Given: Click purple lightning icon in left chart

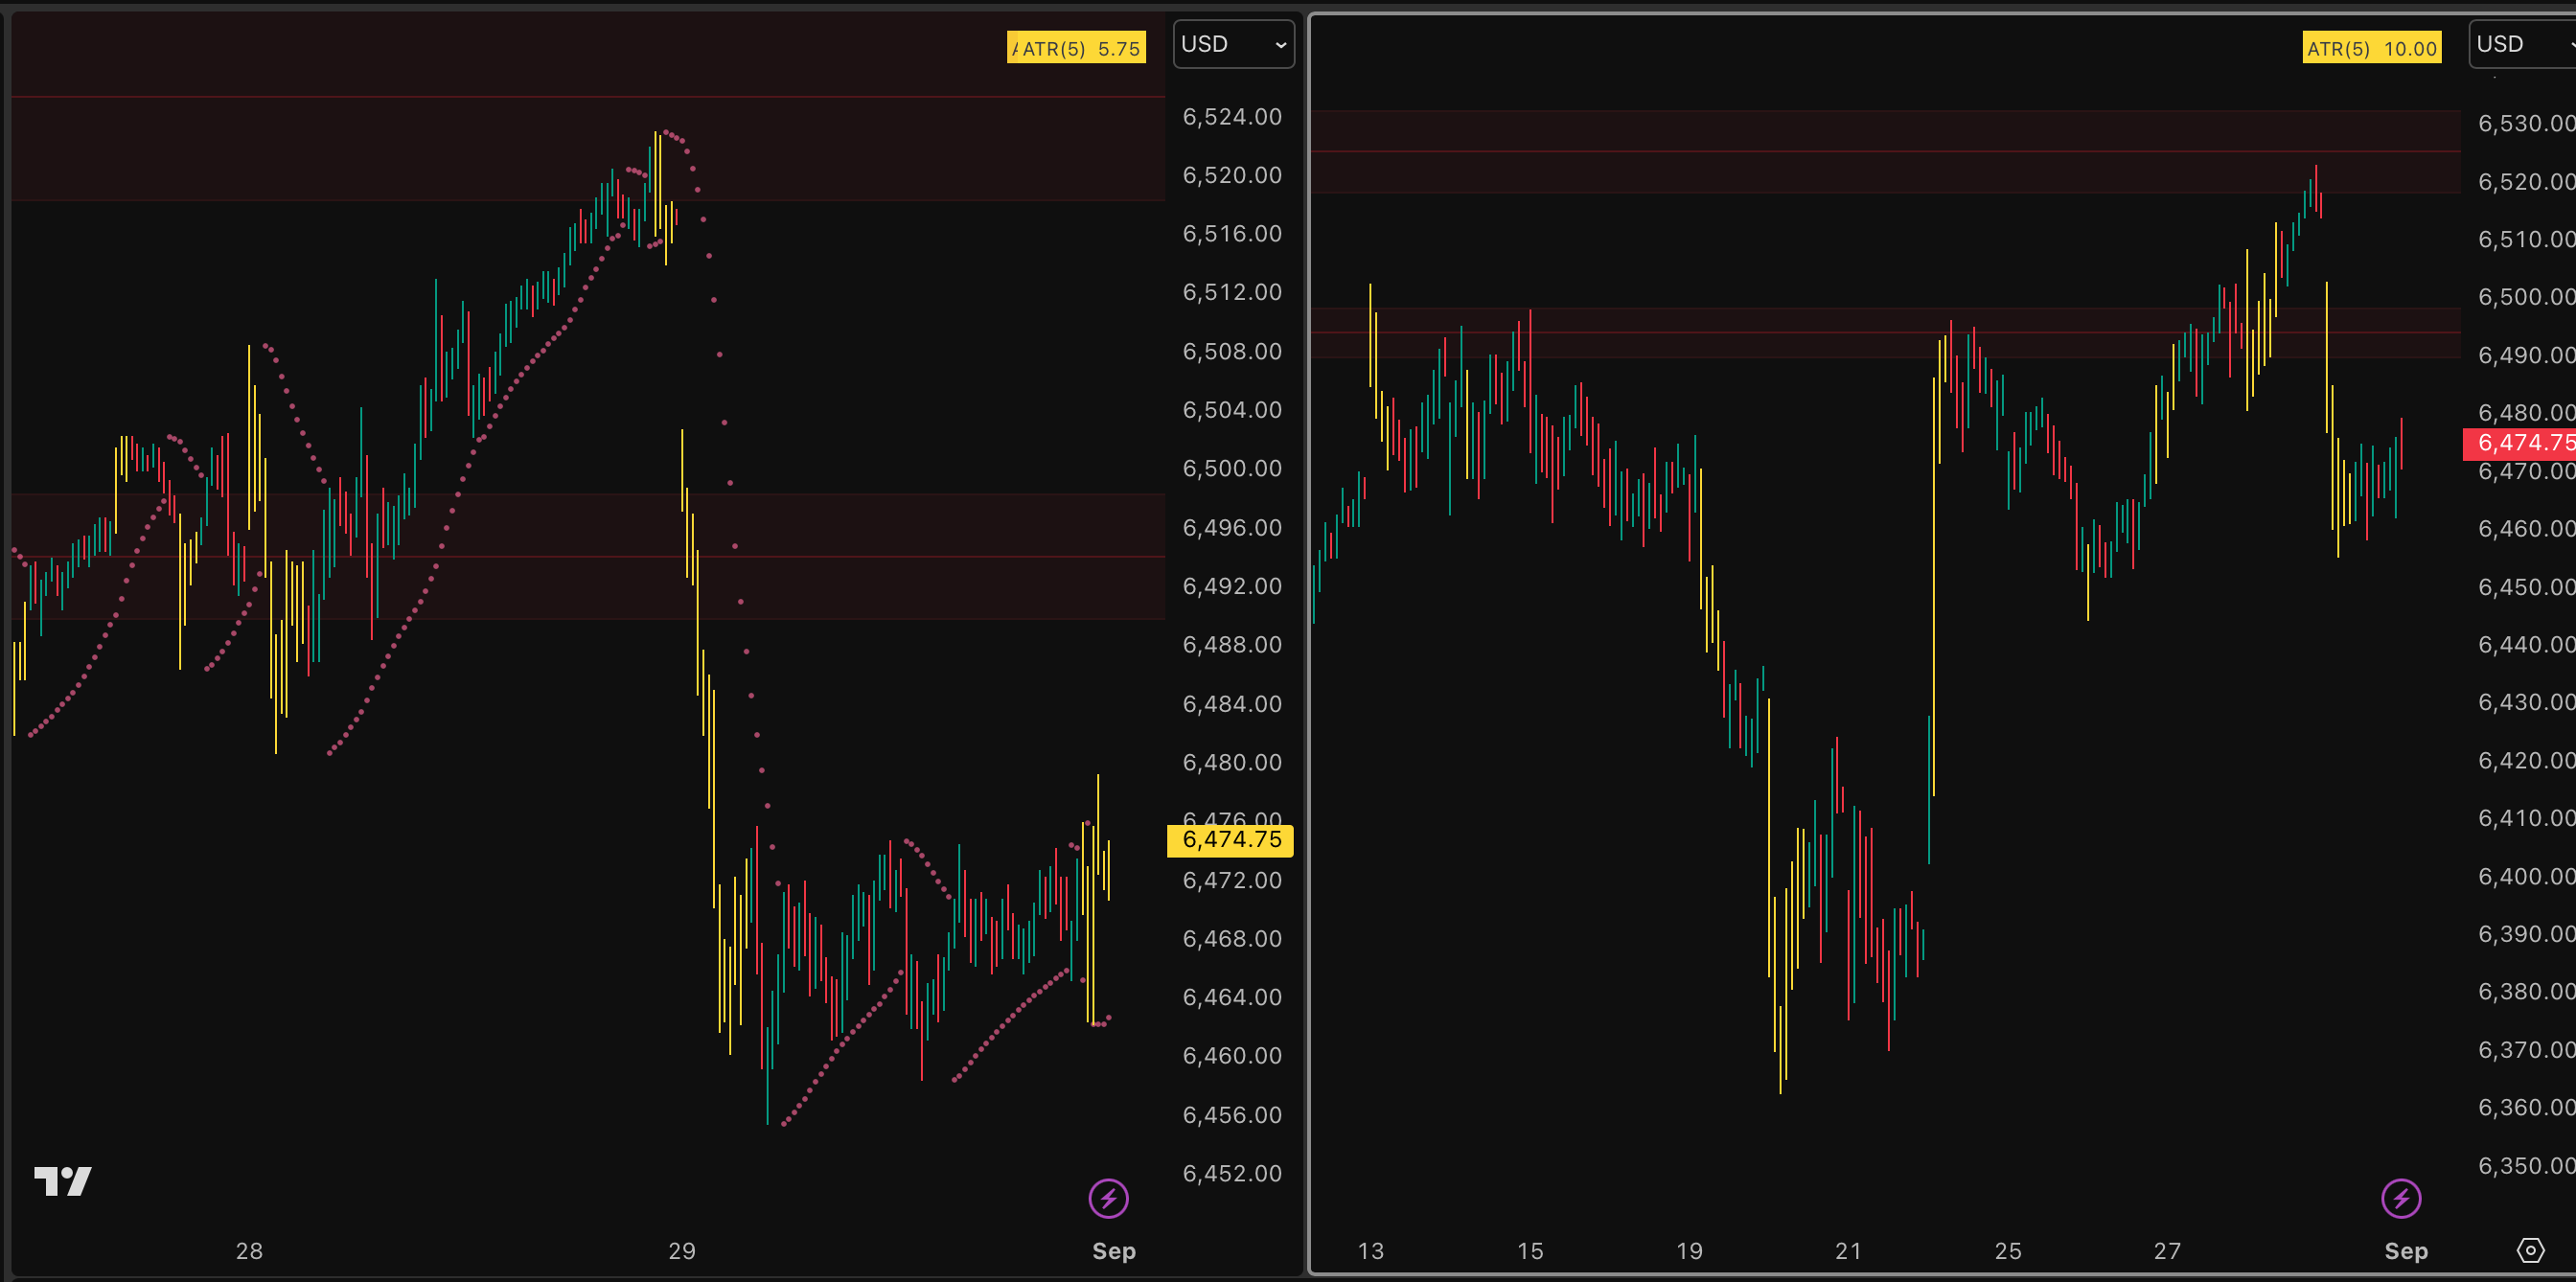Looking at the screenshot, I should point(1108,1198).
